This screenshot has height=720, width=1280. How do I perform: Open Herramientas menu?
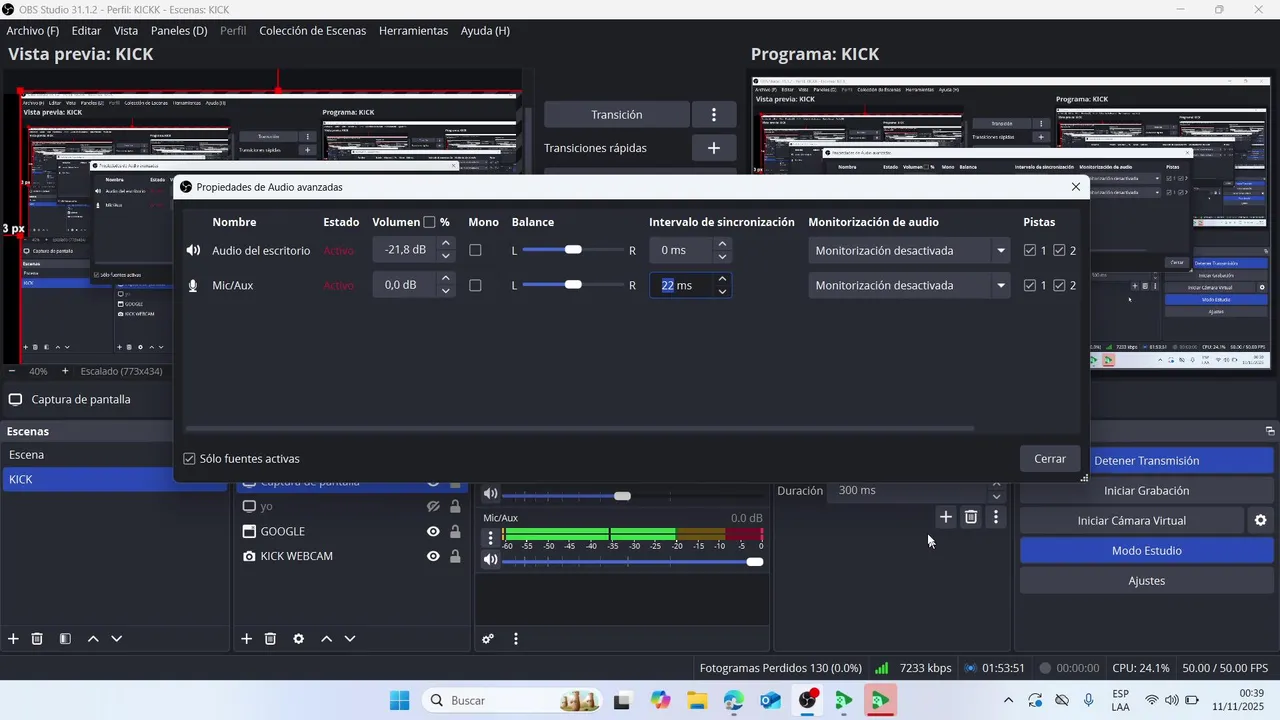[413, 31]
